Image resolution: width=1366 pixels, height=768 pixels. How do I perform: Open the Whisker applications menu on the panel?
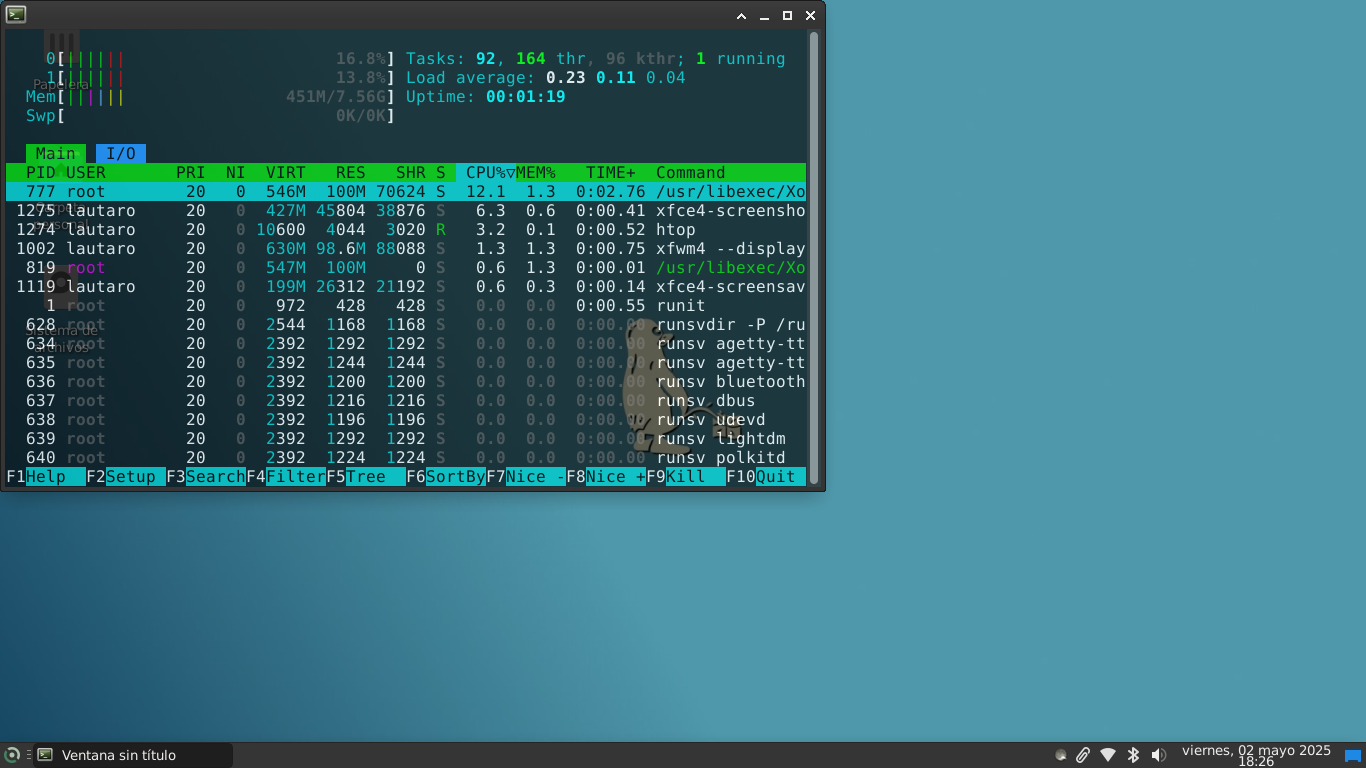[12, 755]
